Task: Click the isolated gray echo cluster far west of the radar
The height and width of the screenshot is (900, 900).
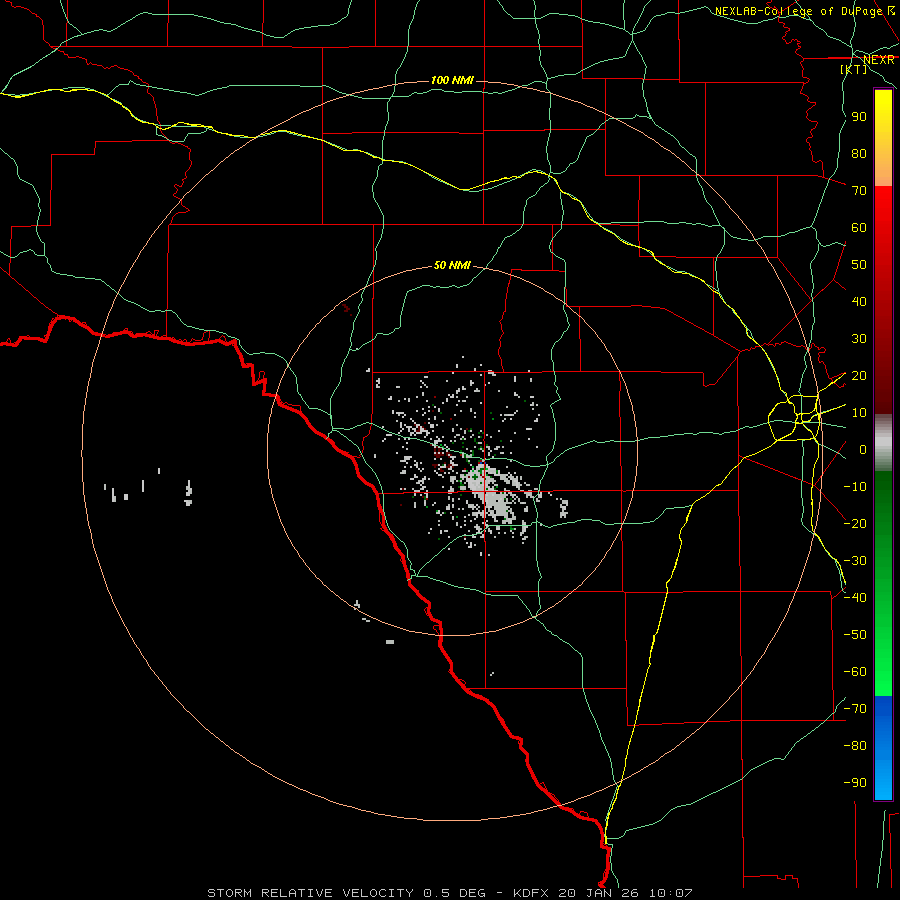Action: [148, 487]
